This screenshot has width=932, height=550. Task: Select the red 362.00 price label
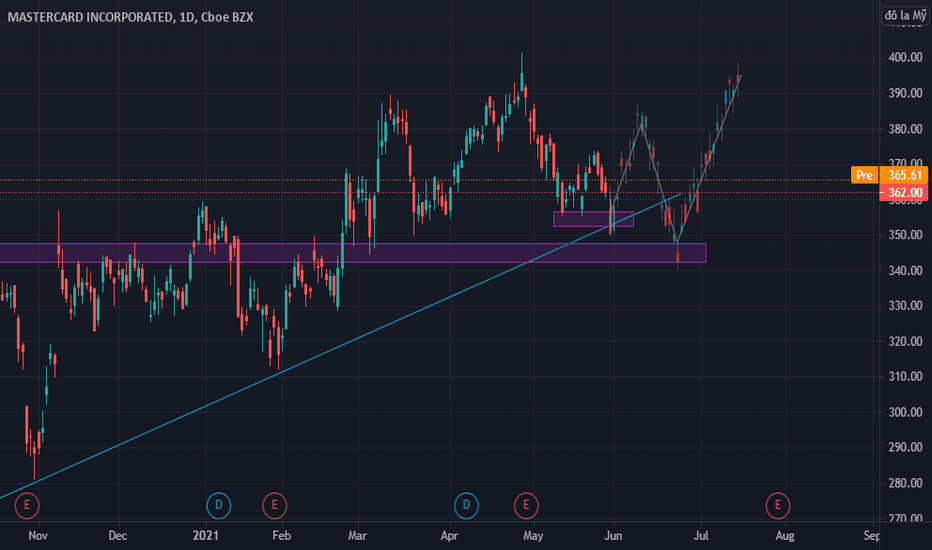tap(903, 193)
